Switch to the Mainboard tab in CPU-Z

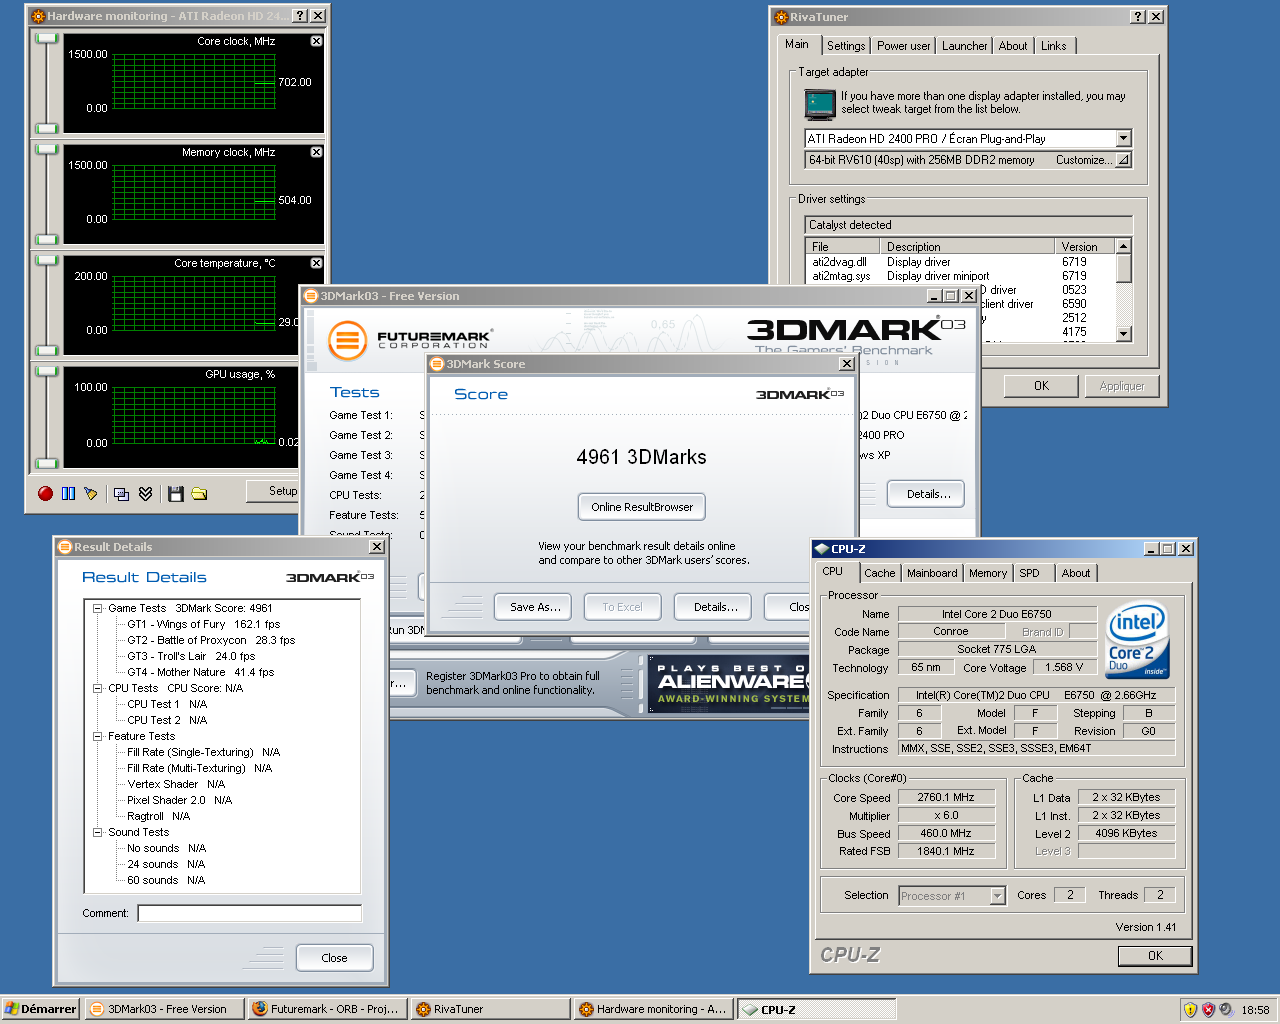(x=932, y=573)
